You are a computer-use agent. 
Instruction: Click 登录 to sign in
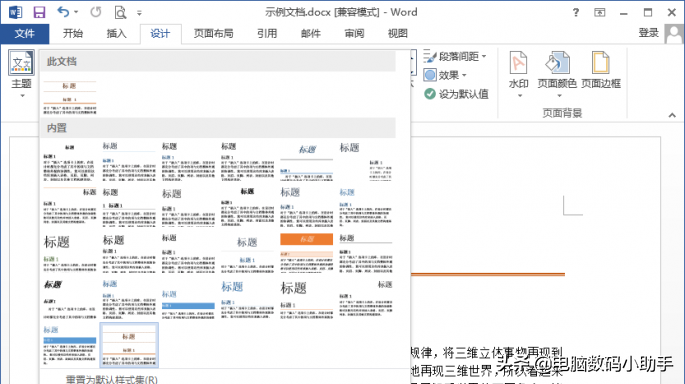coord(648,33)
